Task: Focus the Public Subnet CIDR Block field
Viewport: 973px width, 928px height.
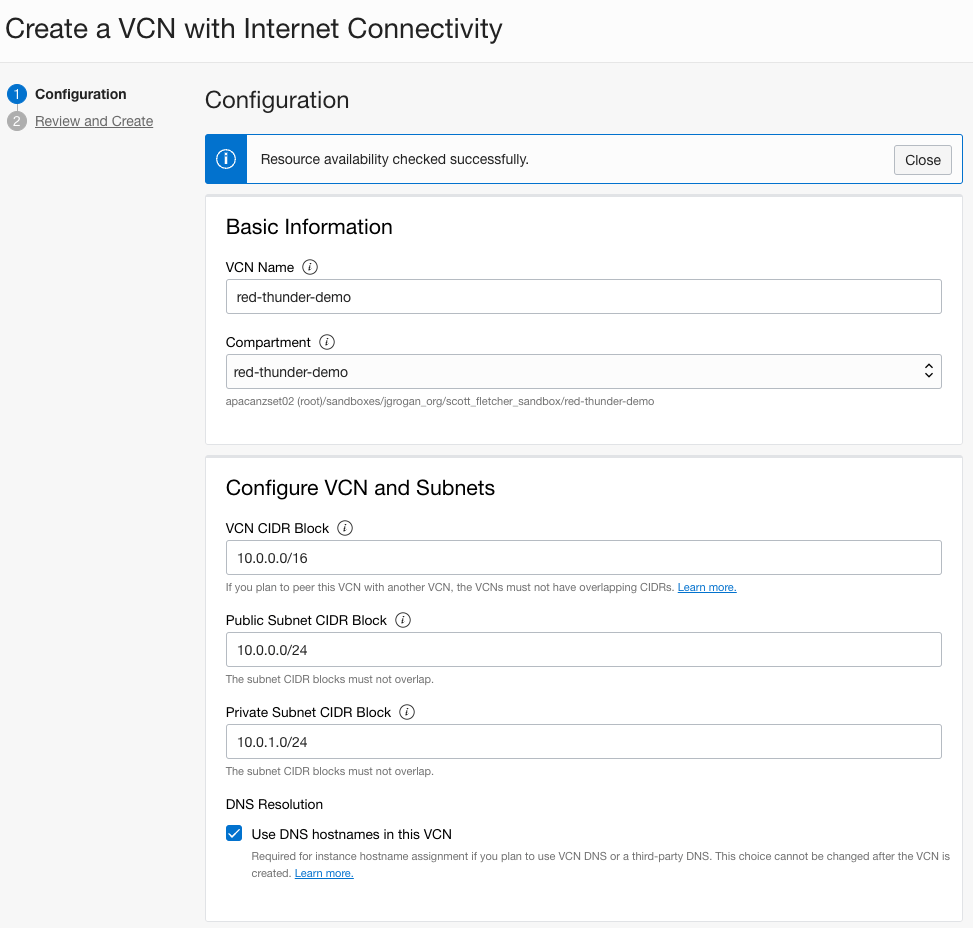Action: tap(583, 650)
